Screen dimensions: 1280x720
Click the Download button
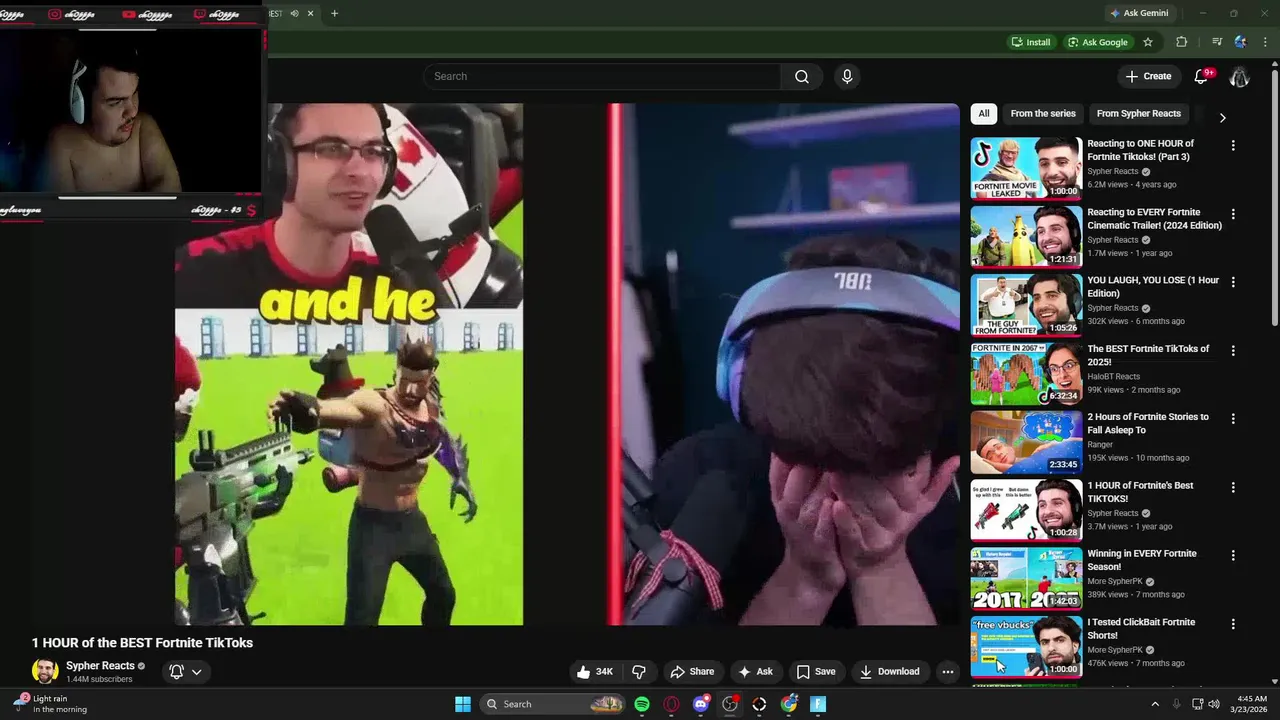coord(889,672)
